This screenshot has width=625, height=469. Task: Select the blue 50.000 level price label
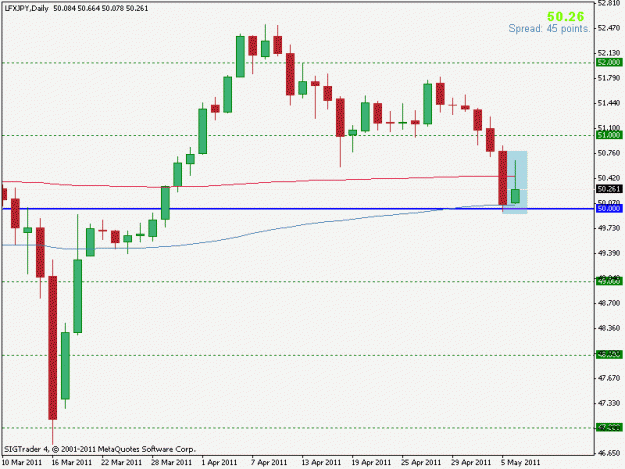click(x=609, y=208)
